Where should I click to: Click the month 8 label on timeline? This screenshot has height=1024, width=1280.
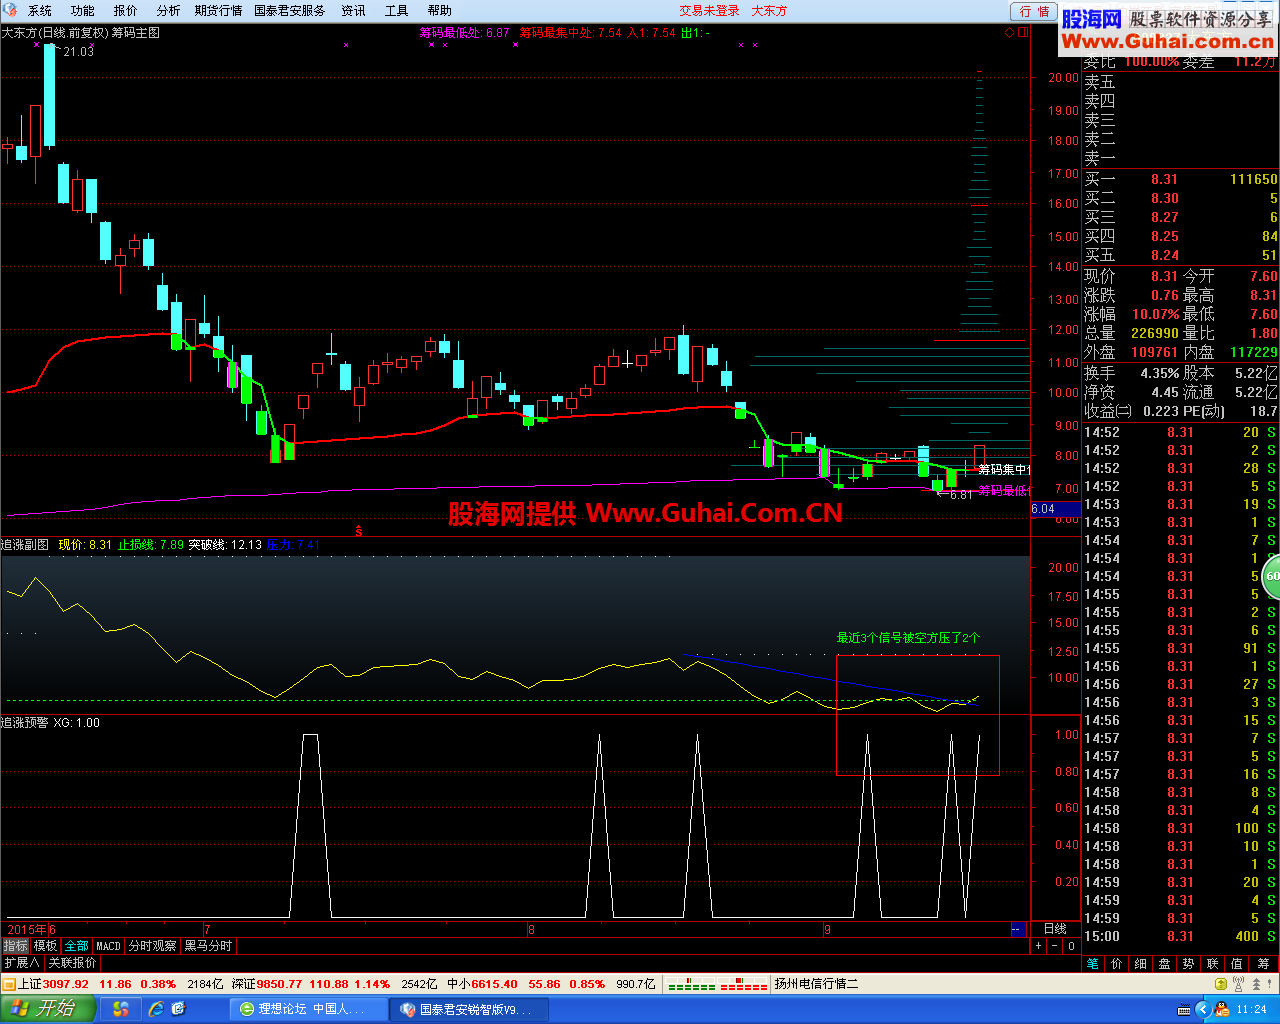(531, 930)
